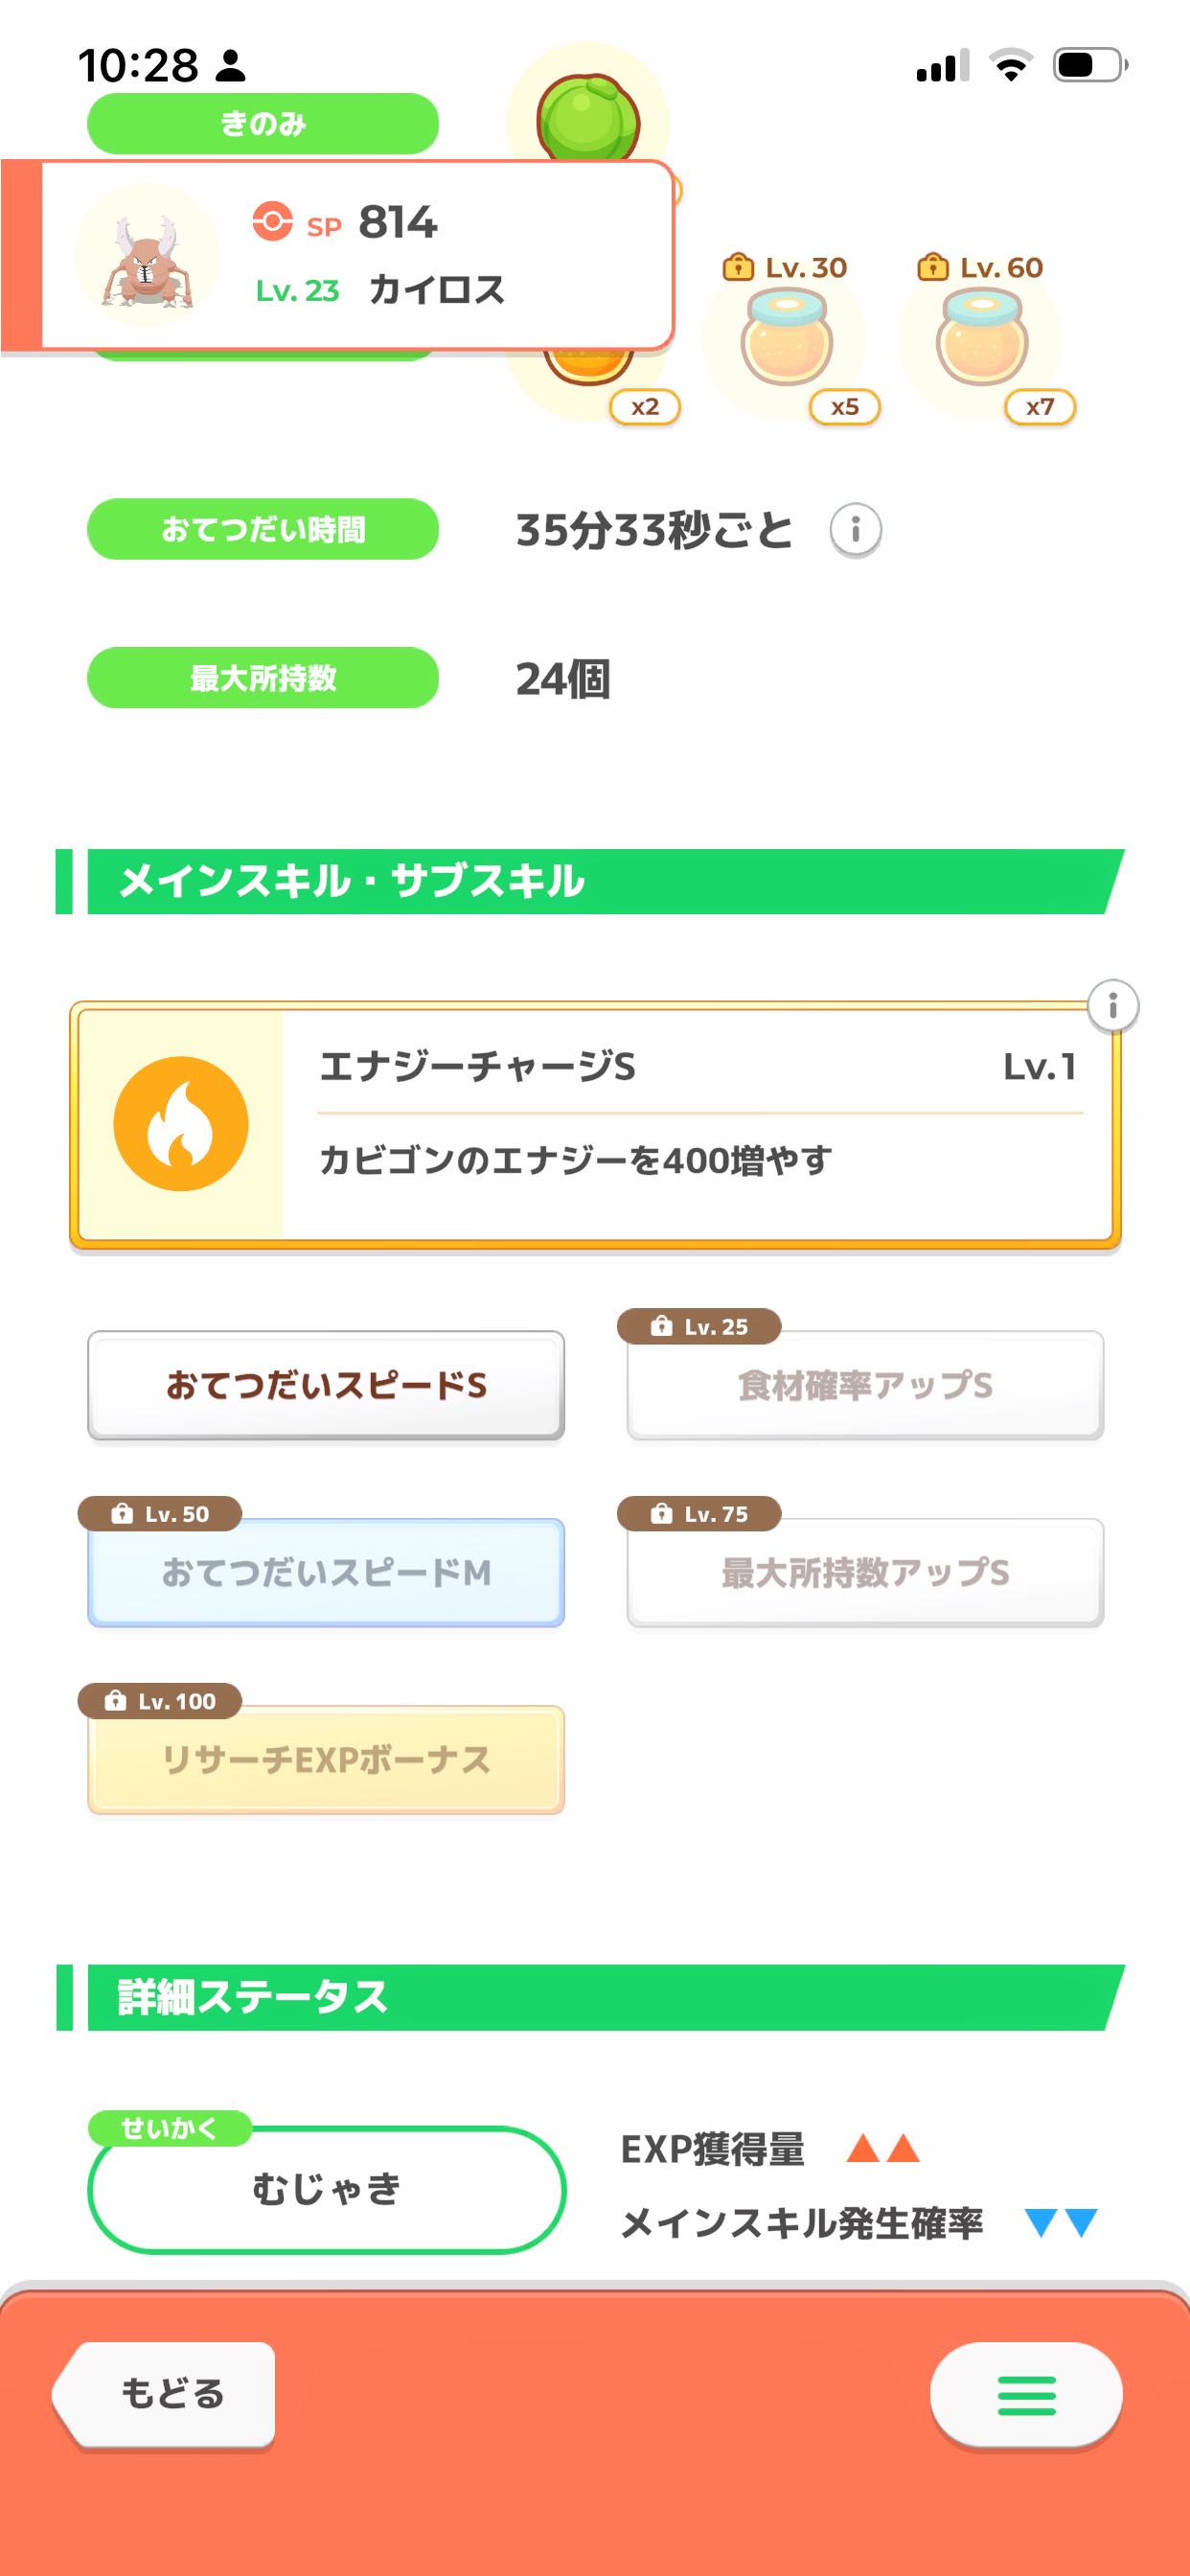Select the おてつだいスピードS sub skill

tap(326, 1385)
